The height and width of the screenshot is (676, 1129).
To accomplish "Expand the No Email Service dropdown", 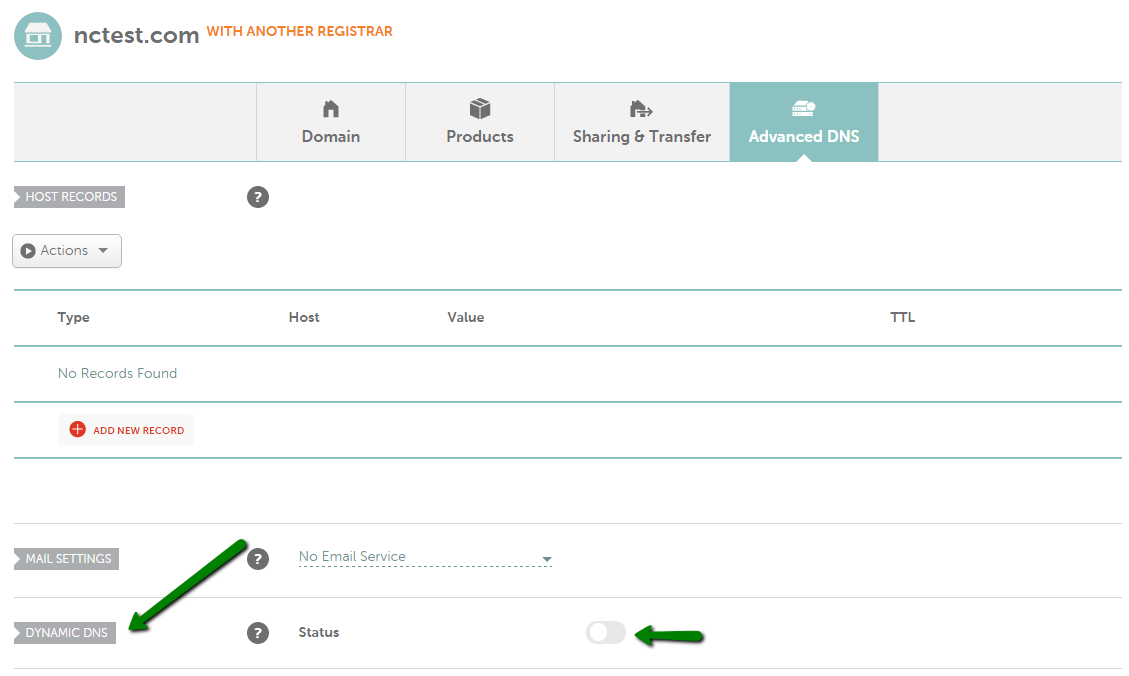I will (x=425, y=556).
